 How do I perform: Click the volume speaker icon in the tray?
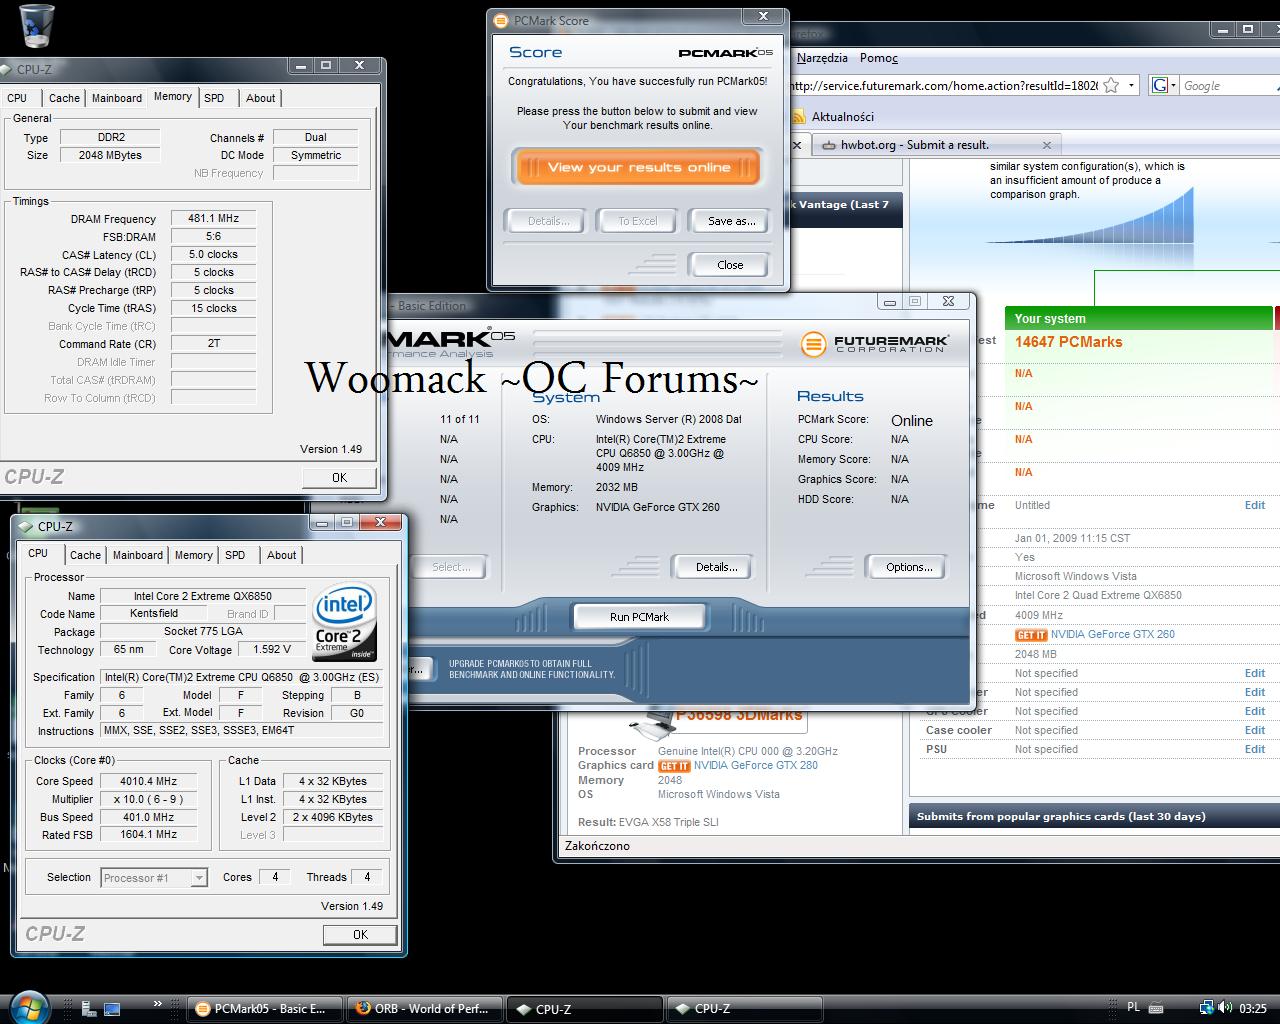click(x=1227, y=1008)
